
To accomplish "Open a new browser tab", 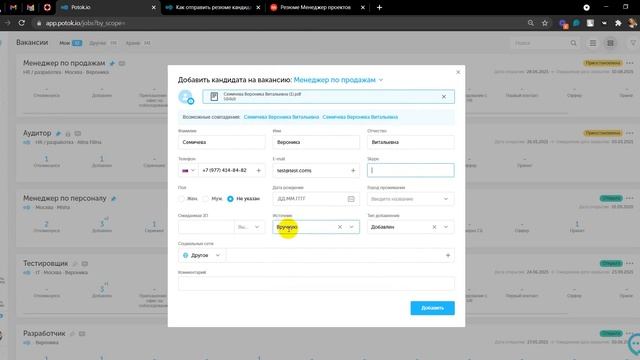I will [x=379, y=7].
